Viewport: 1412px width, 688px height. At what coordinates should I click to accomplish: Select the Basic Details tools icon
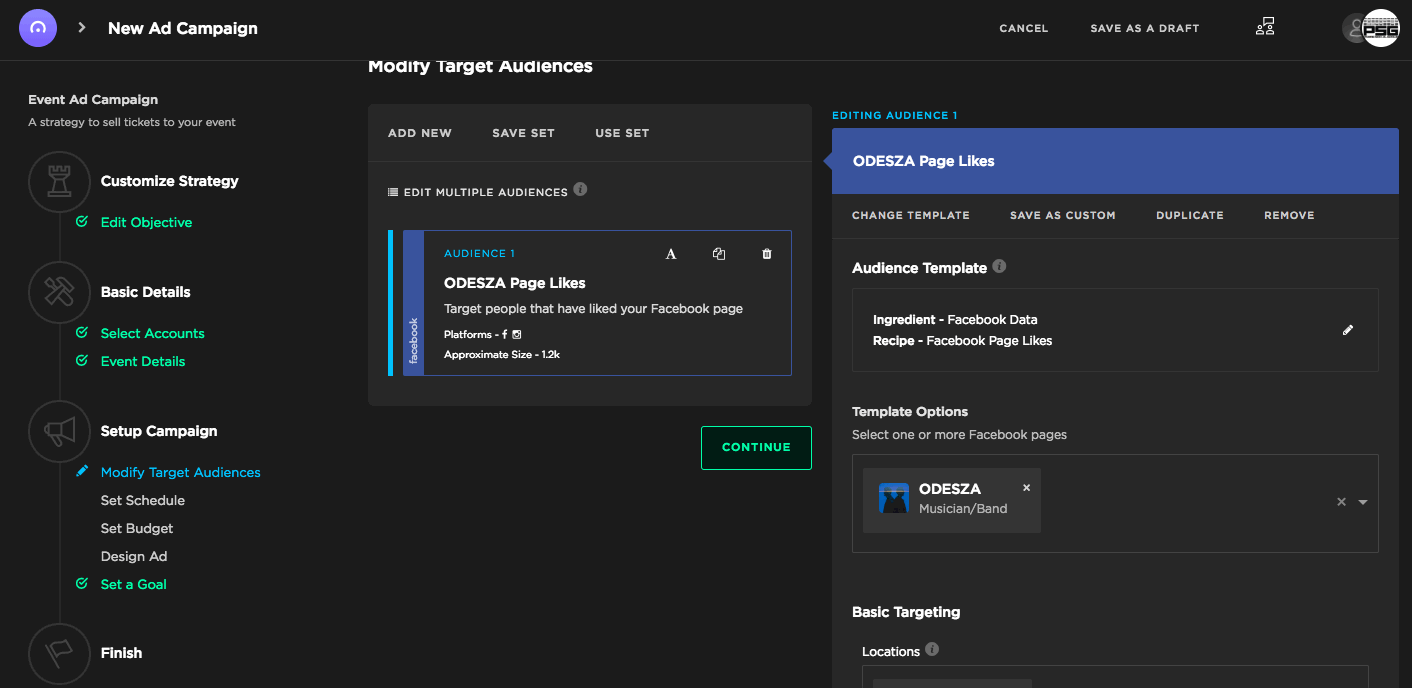pyautogui.click(x=60, y=292)
